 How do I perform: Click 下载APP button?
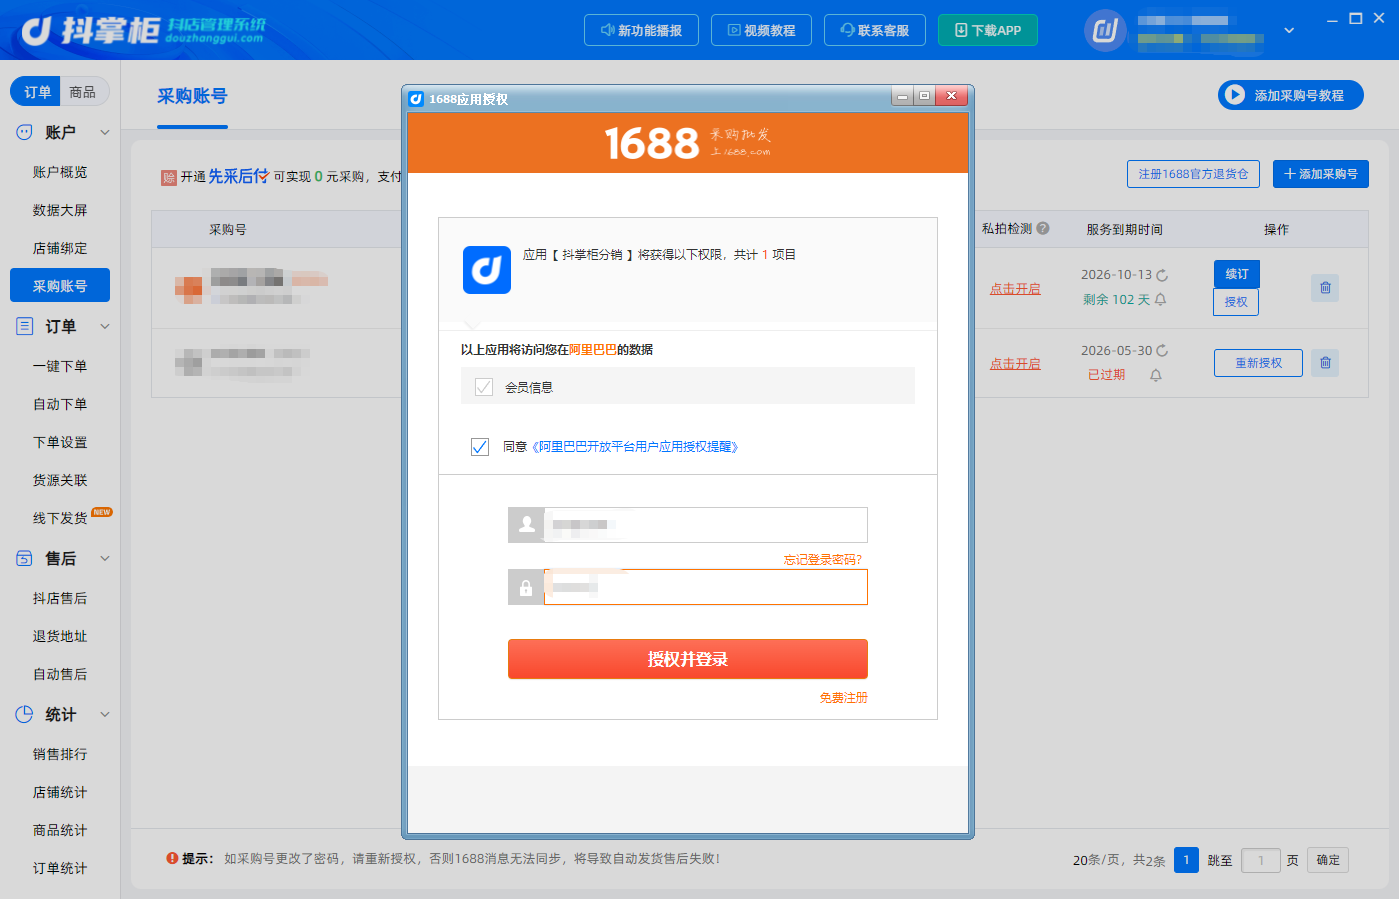point(988,30)
